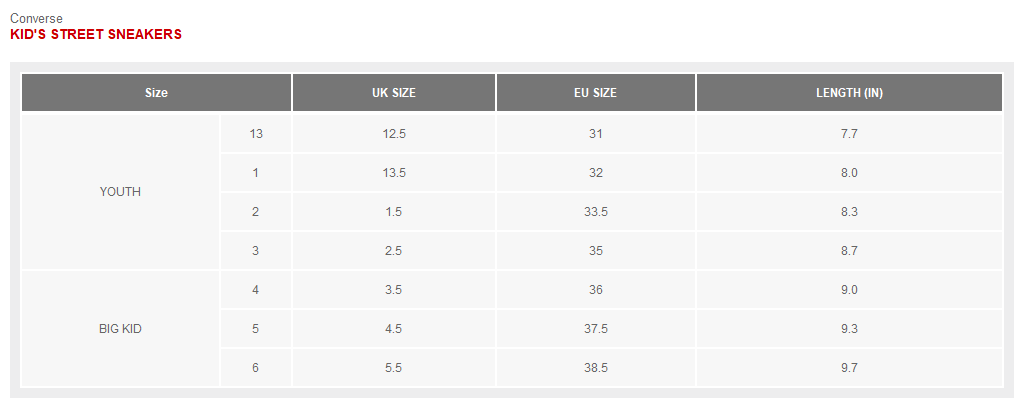This screenshot has height=413, width=1024.
Task: Click EU size 36 cell
Action: pos(595,290)
